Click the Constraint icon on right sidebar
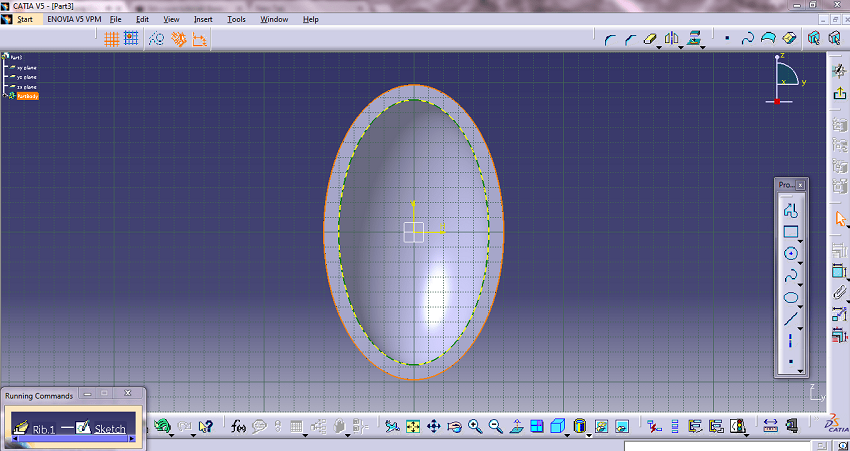The height and width of the screenshot is (451, 850). [840, 271]
